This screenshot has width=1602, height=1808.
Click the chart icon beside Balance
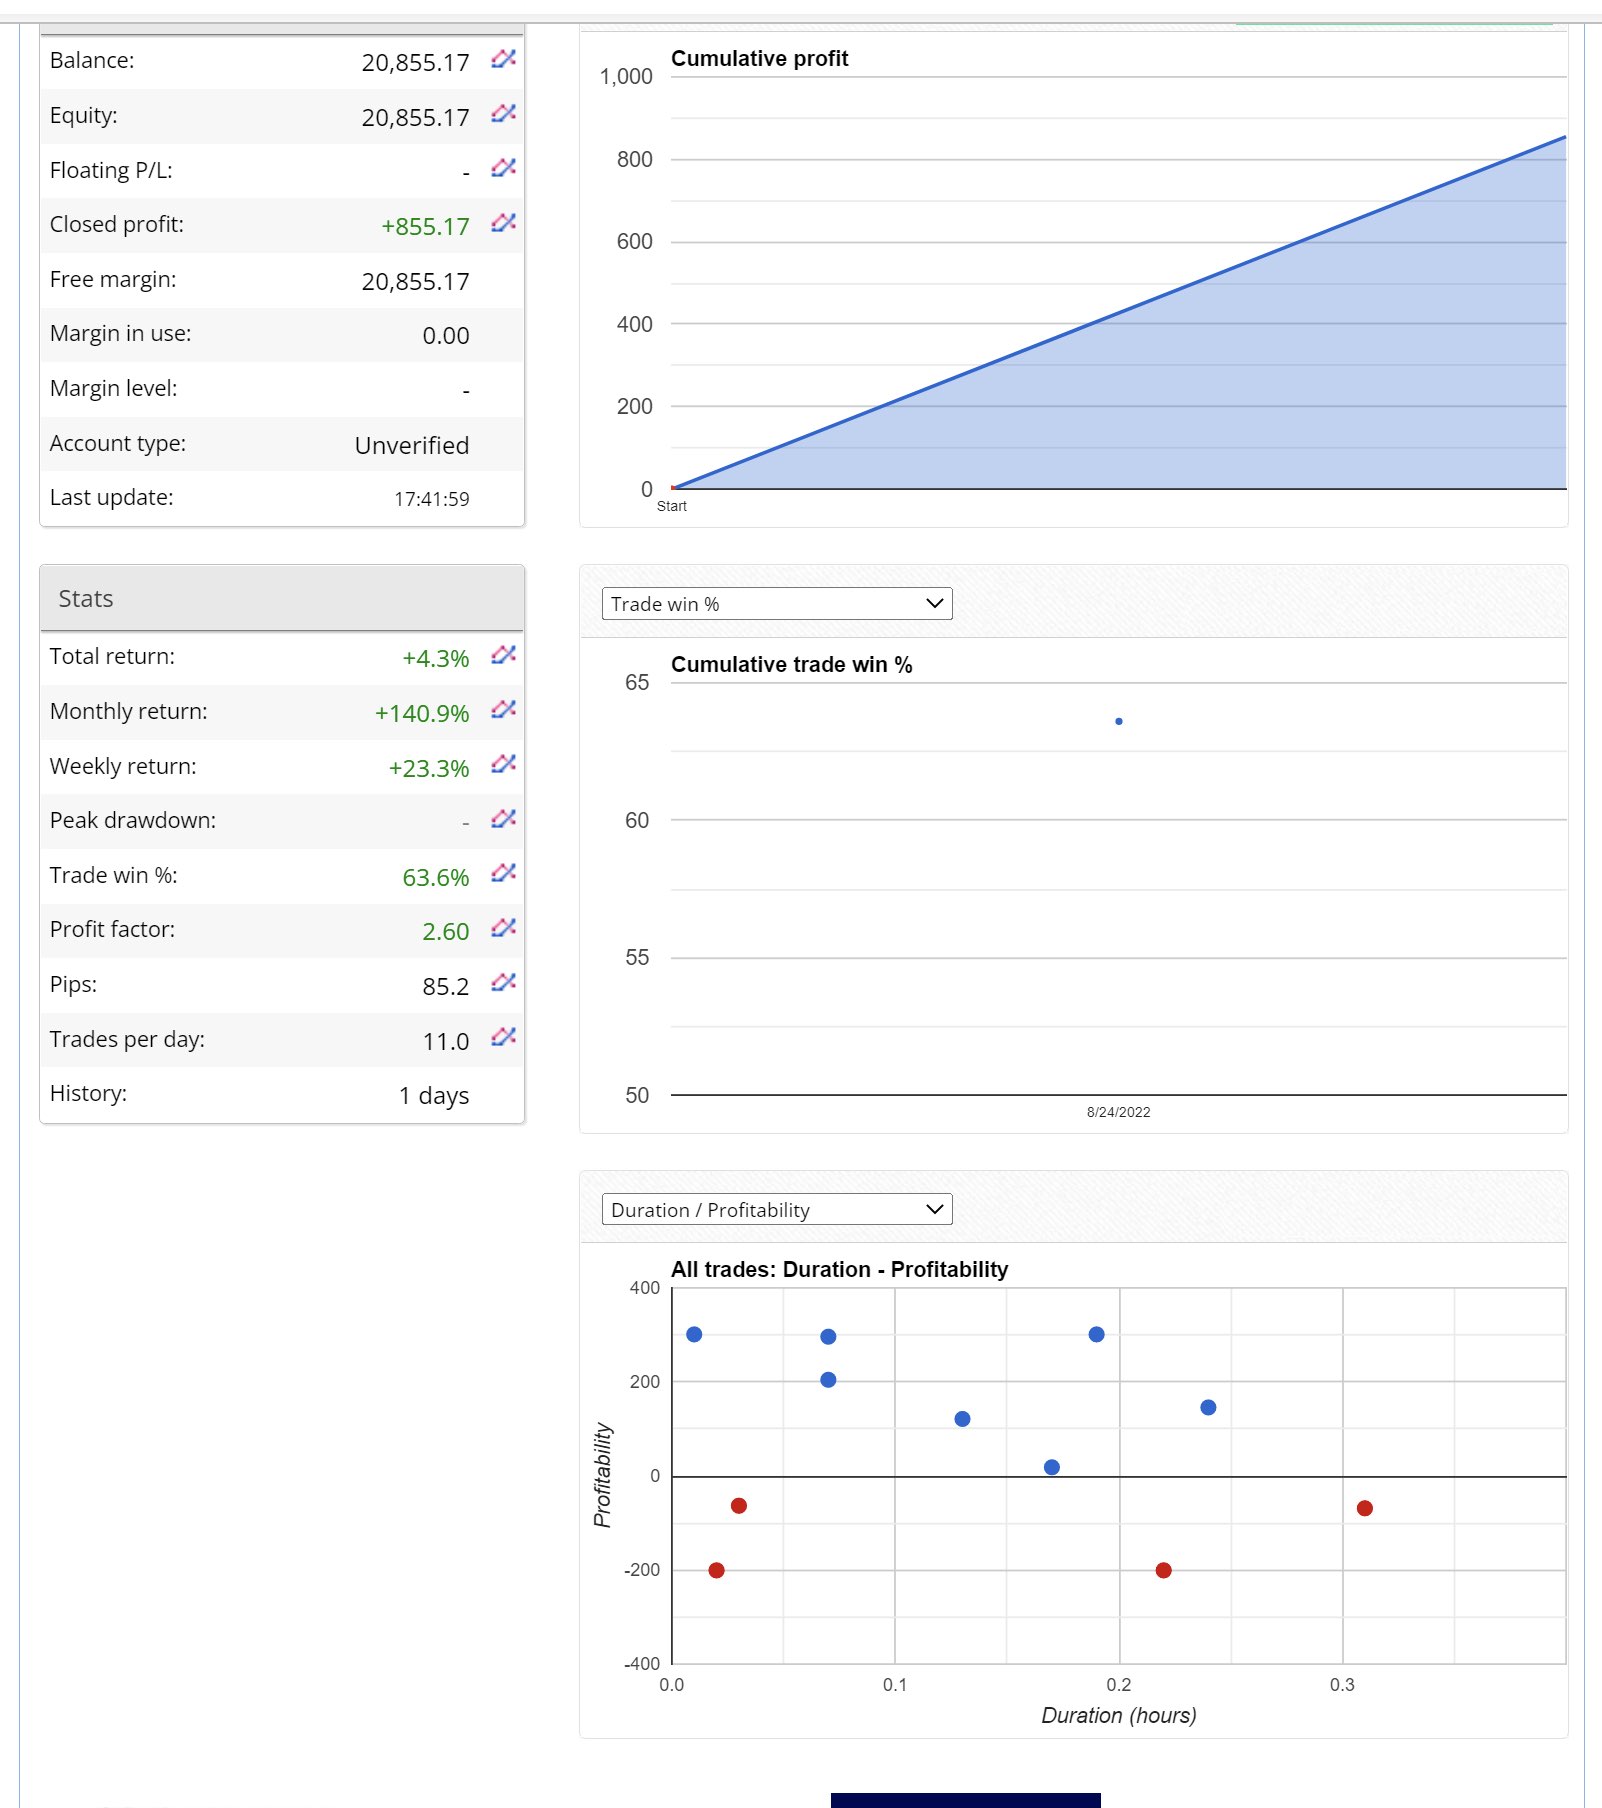coord(503,59)
